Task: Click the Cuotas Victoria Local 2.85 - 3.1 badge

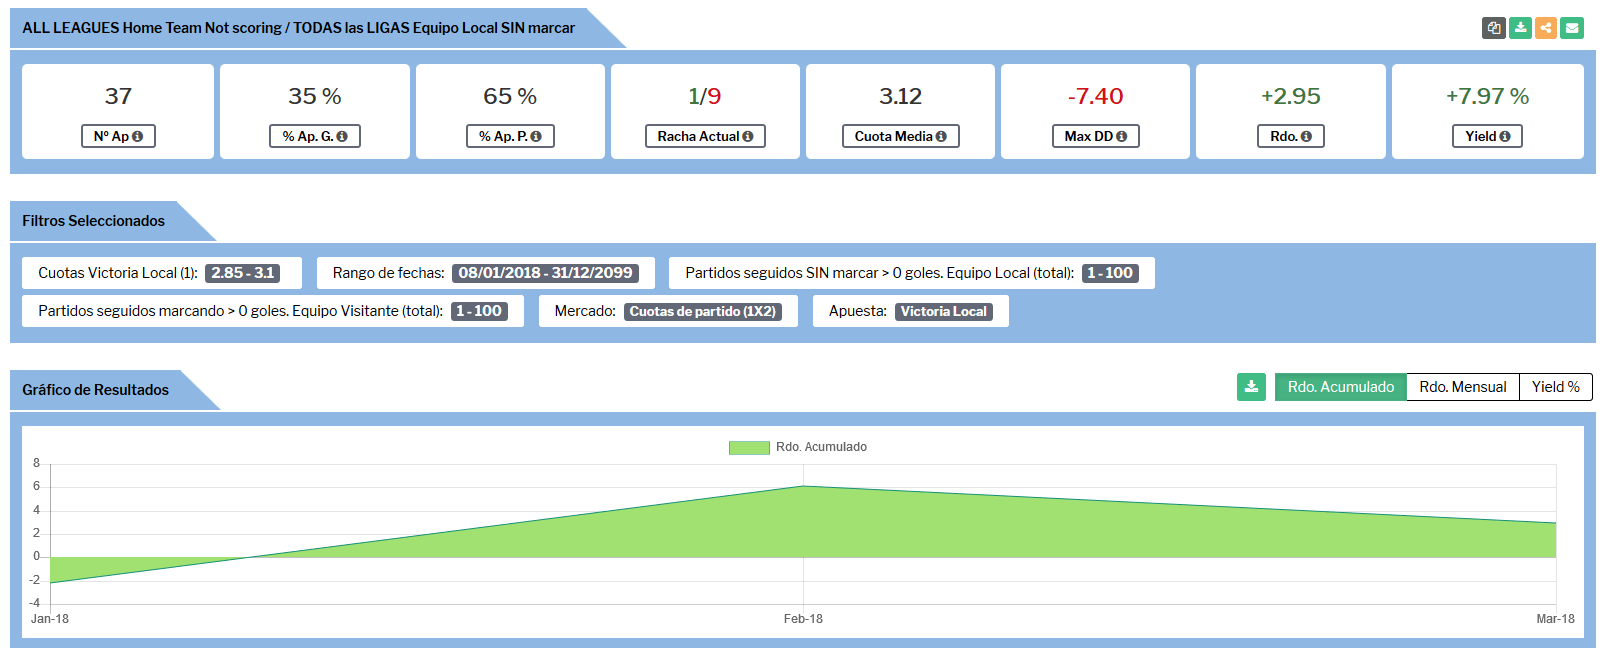Action: click(x=242, y=273)
